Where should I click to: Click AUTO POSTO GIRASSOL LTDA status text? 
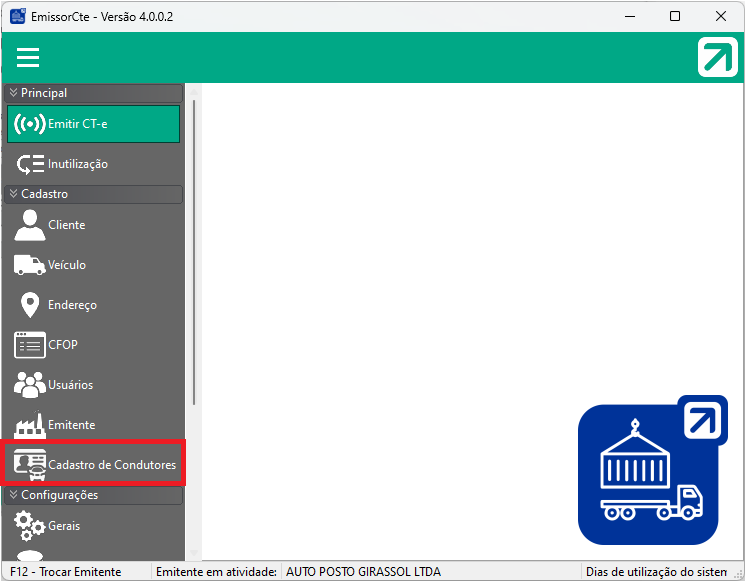tap(363, 572)
